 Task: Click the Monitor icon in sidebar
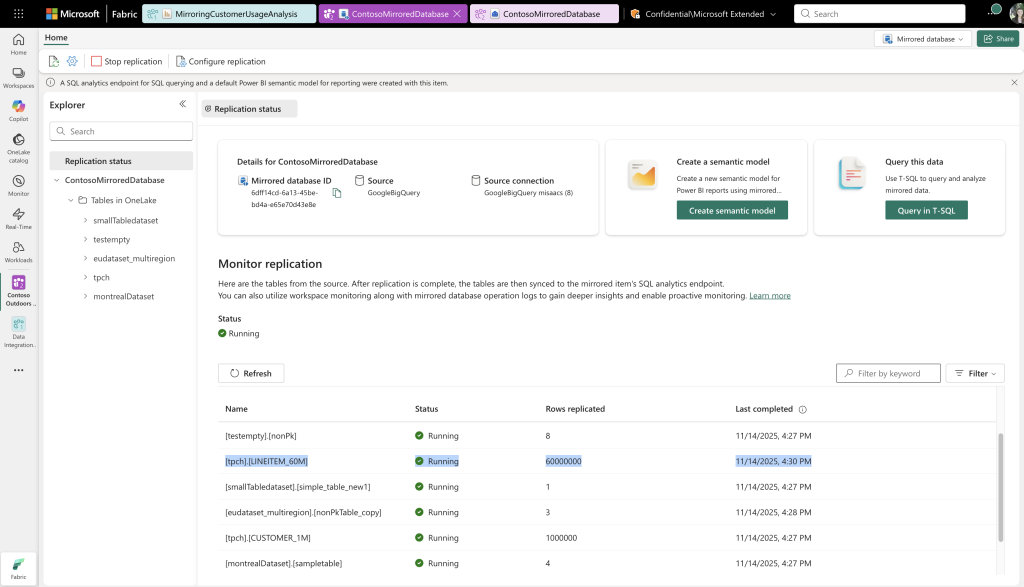pos(18,182)
